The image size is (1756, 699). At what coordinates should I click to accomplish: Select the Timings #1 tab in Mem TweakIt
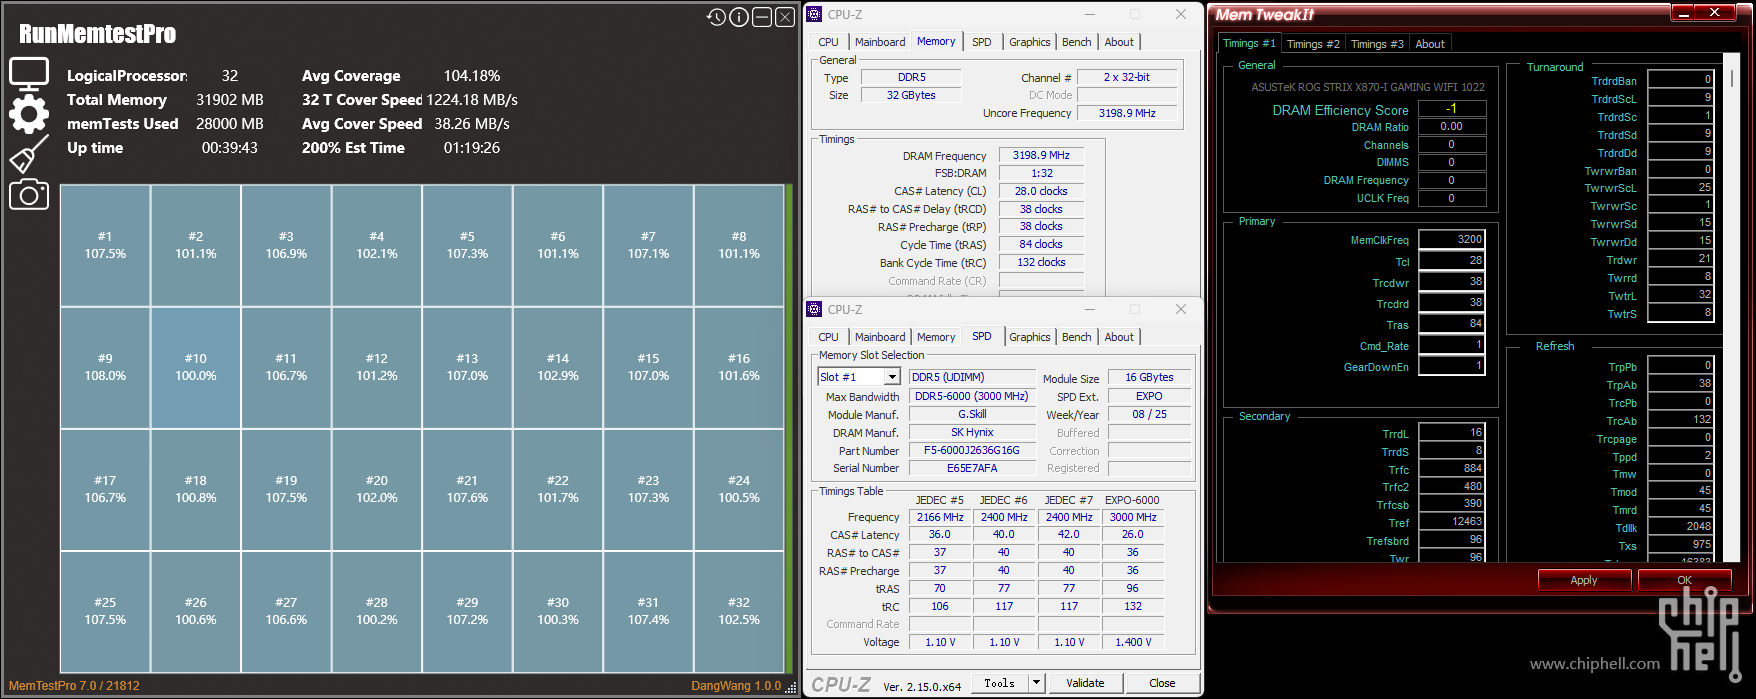point(1249,43)
